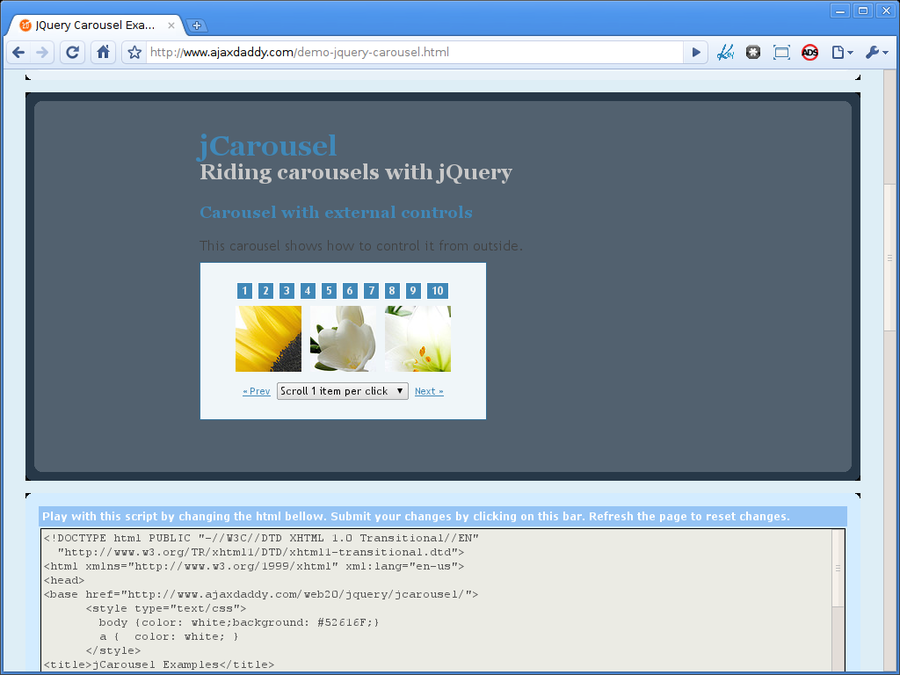Click inside the HTML code editor
Screen dimensions: 900x675
click(436, 599)
